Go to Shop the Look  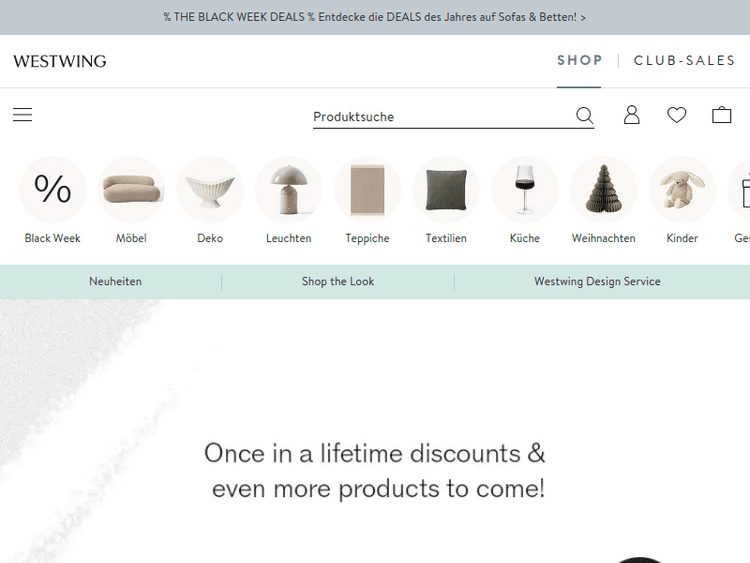pos(338,281)
